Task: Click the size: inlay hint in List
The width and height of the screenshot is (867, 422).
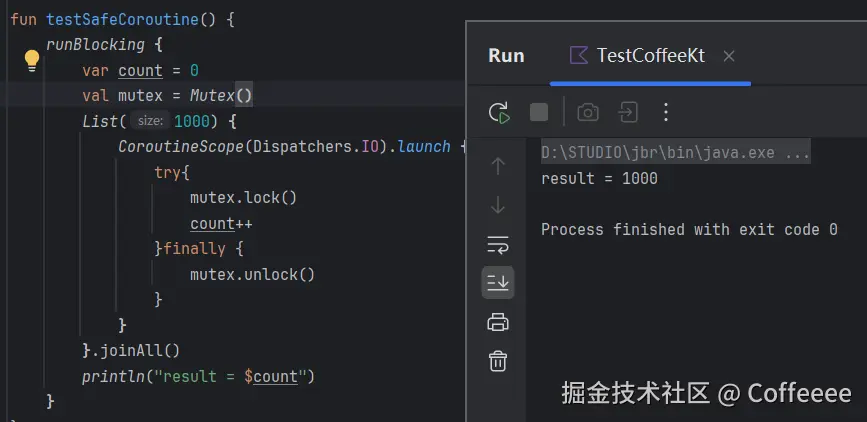Action: [x=150, y=122]
